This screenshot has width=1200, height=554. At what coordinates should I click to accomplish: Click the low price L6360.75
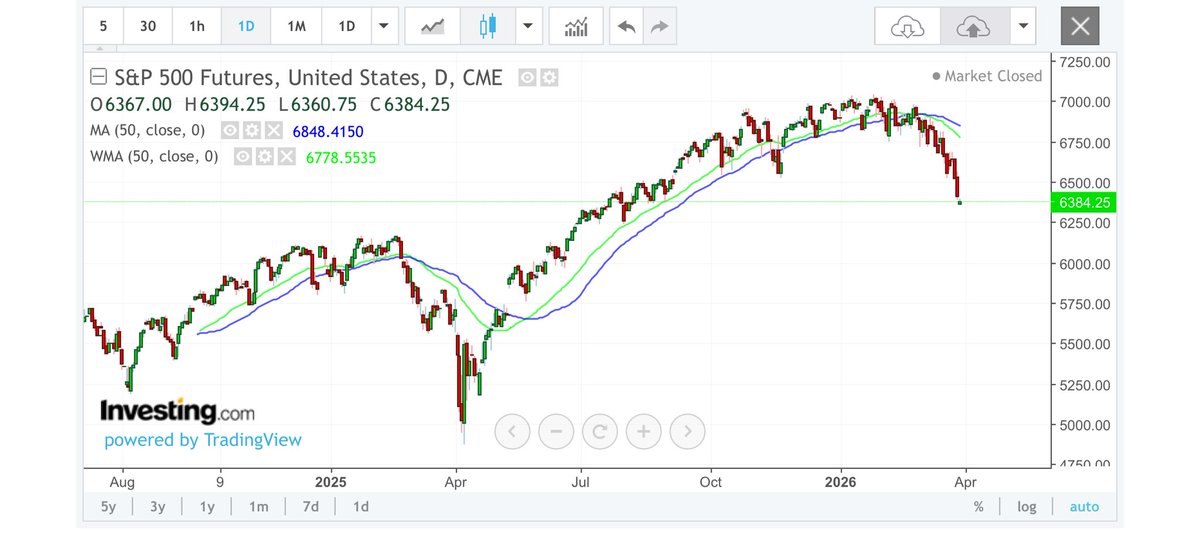(x=318, y=104)
